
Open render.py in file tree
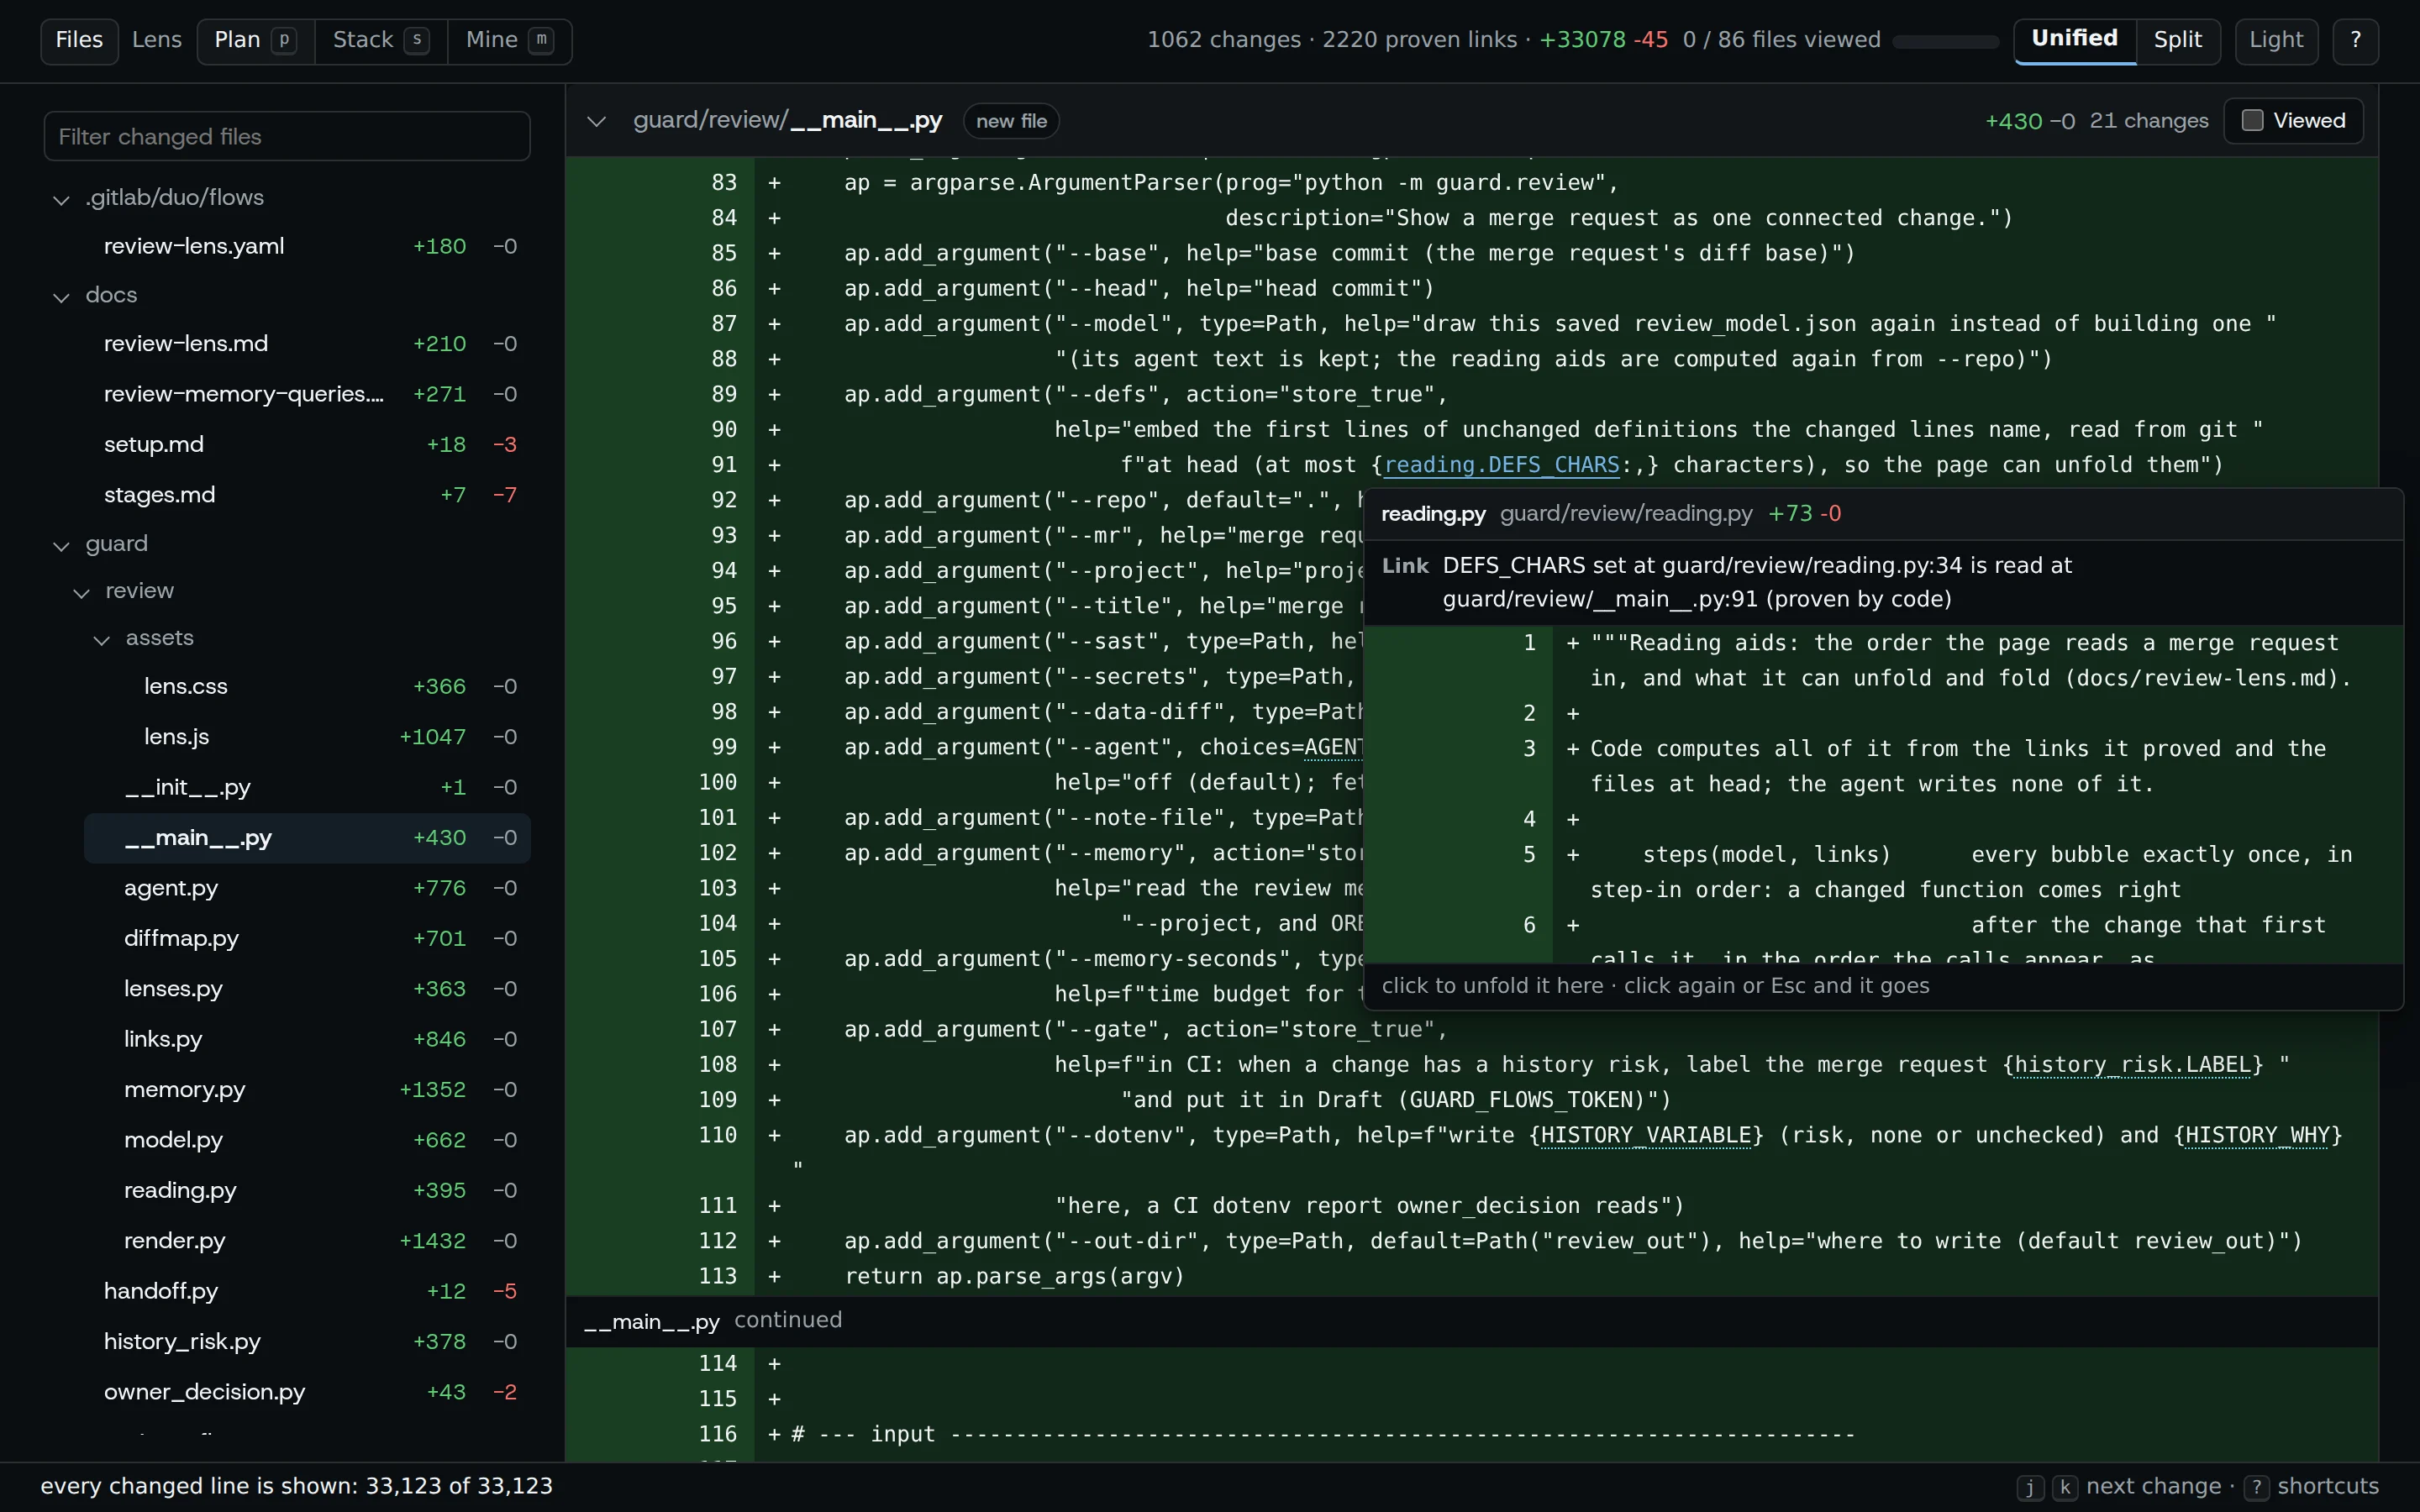click(307, 1241)
